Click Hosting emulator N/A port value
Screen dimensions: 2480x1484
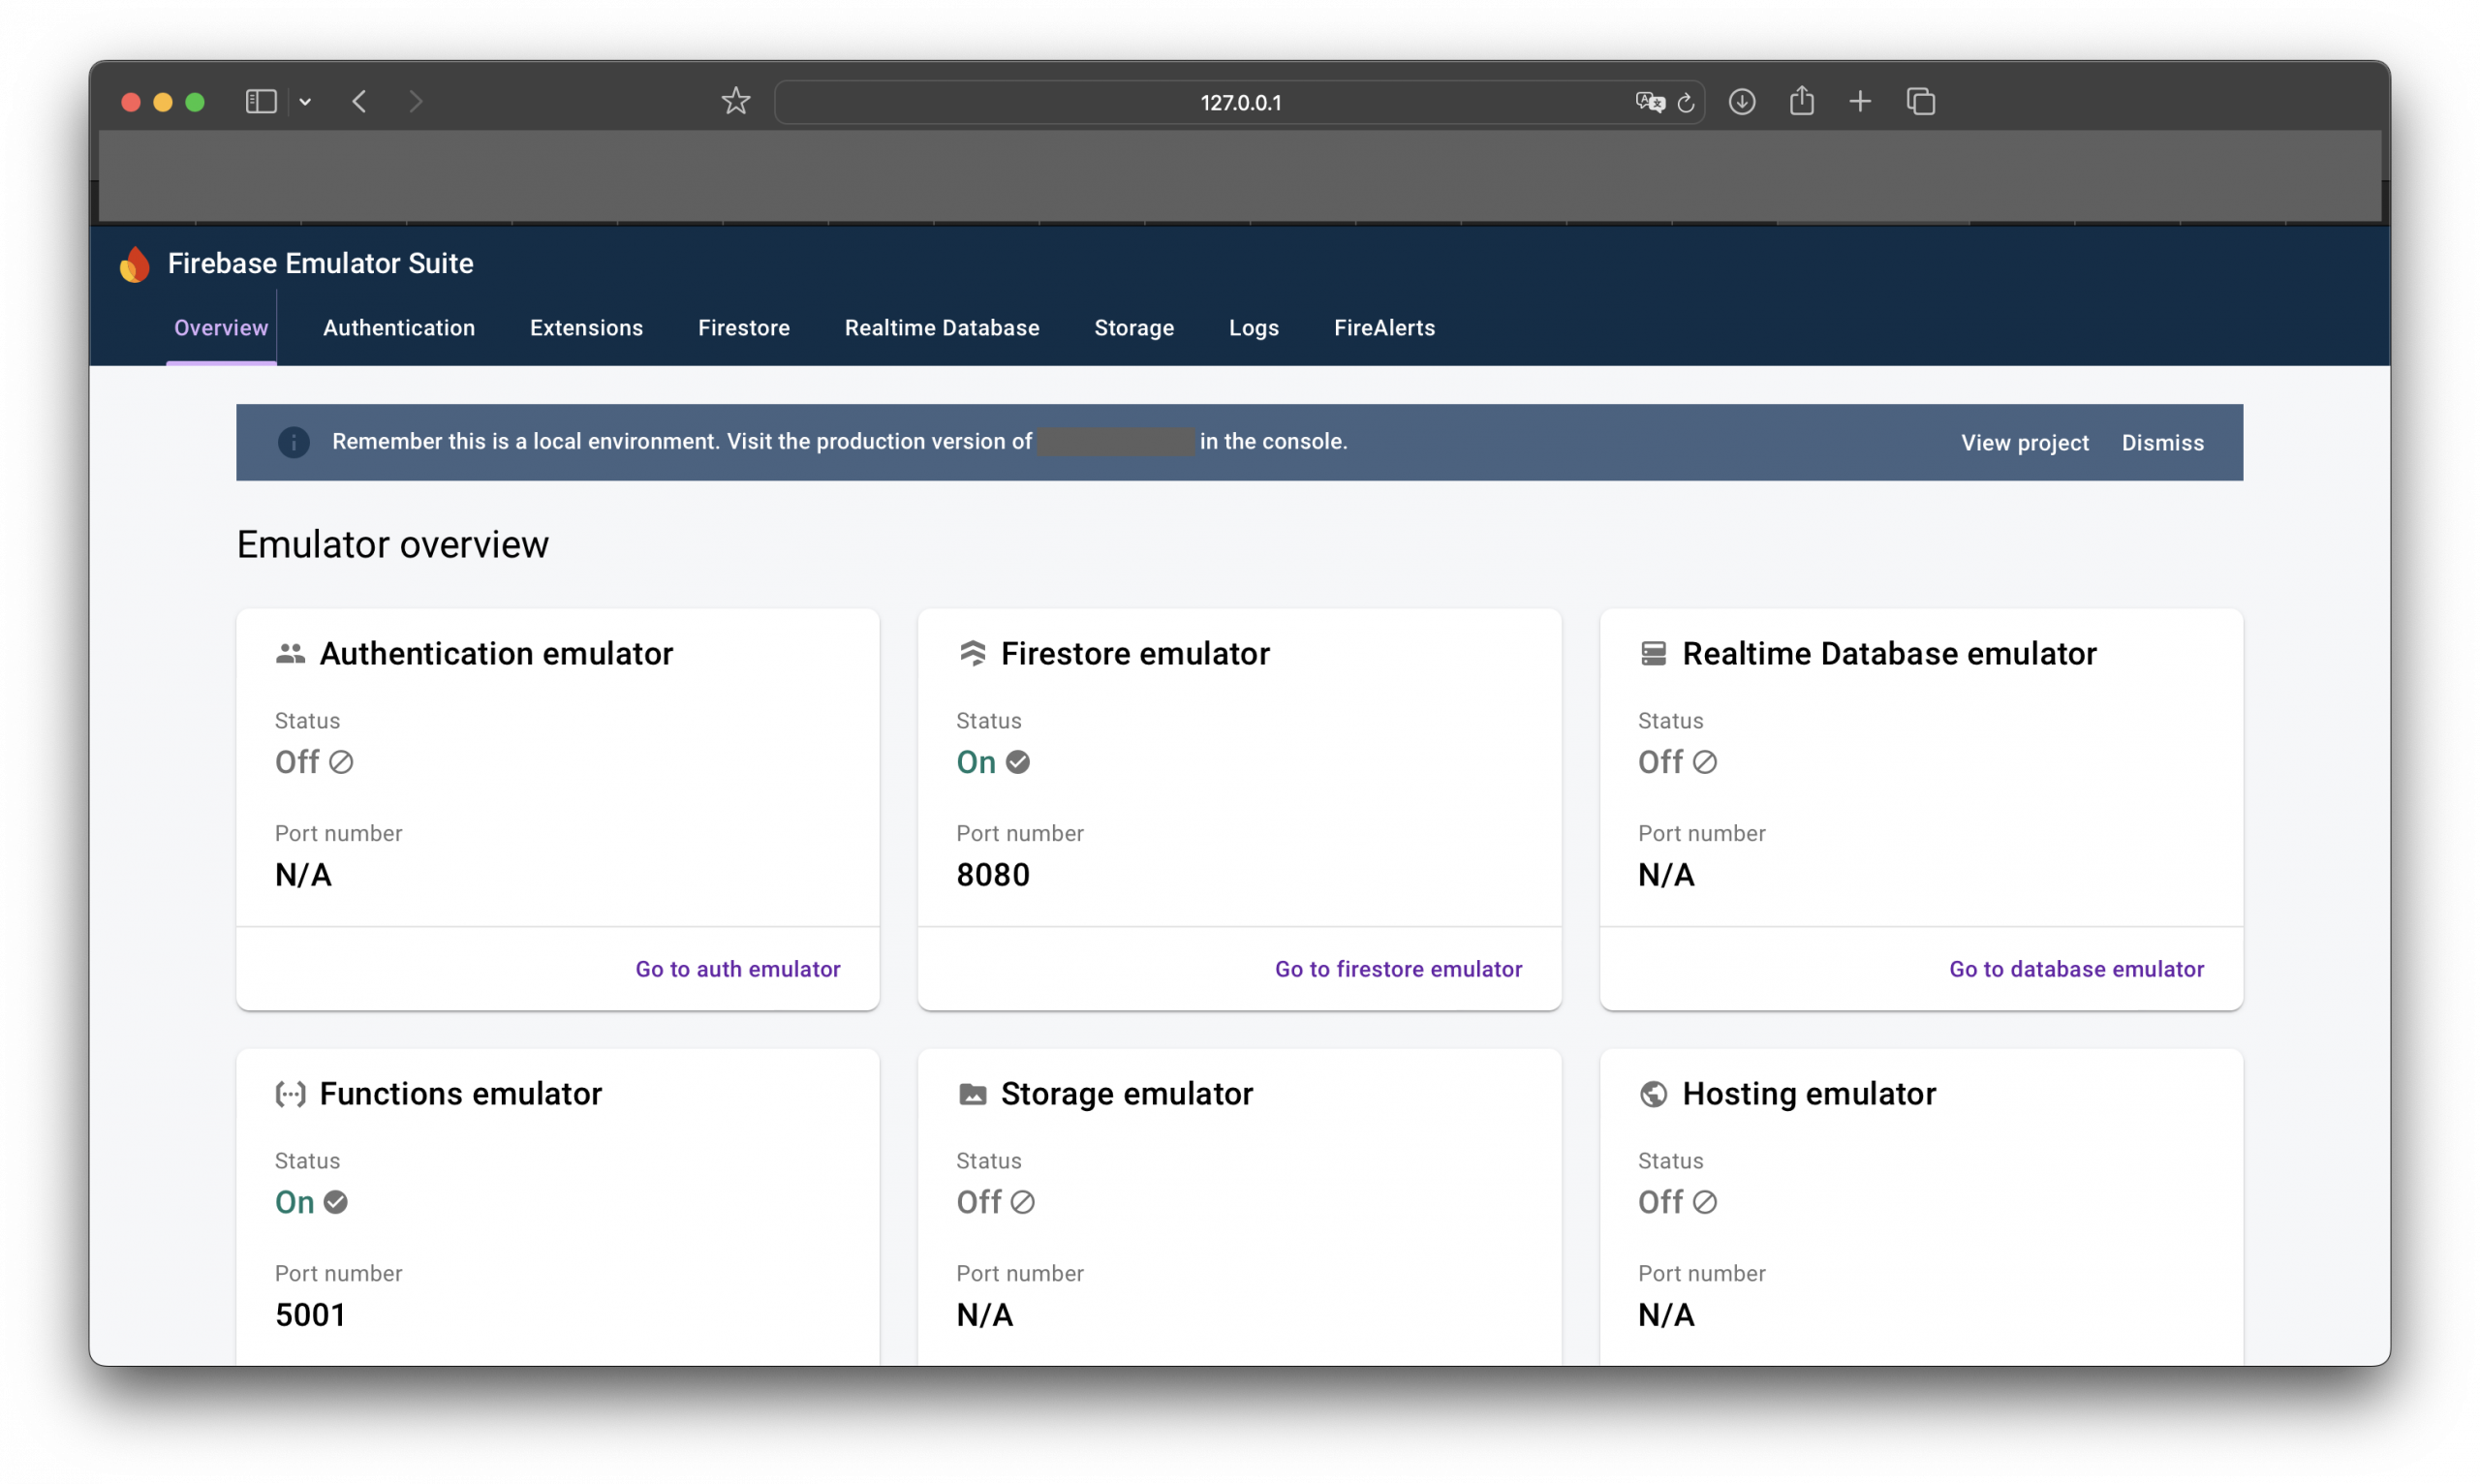coord(1666,1315)
